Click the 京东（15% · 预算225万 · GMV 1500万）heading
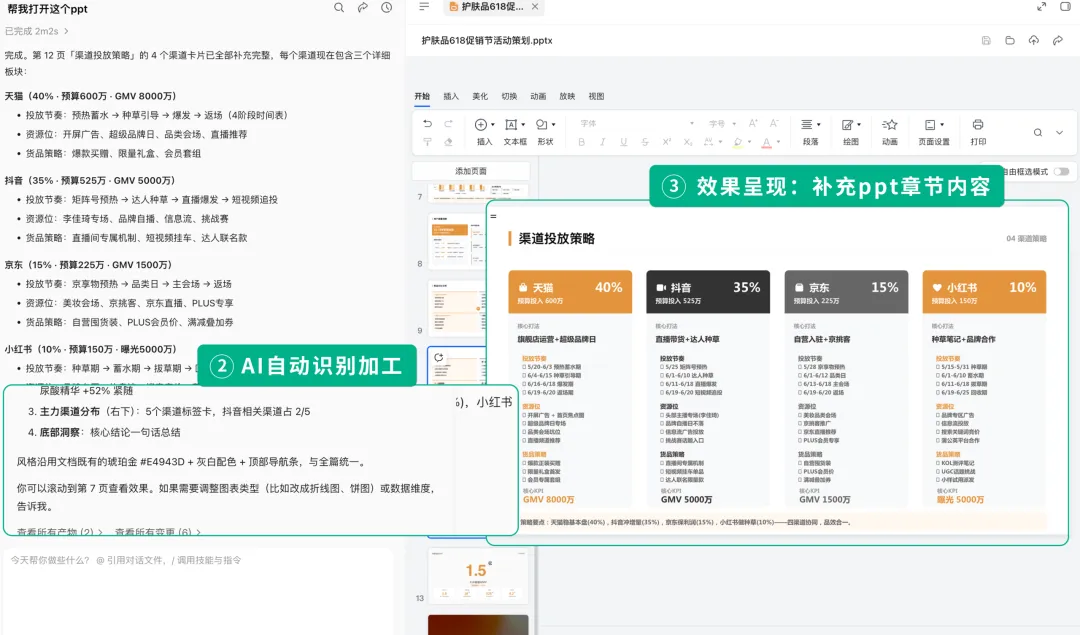Viewport: 1080px width, 635px height. coord(88,264)
